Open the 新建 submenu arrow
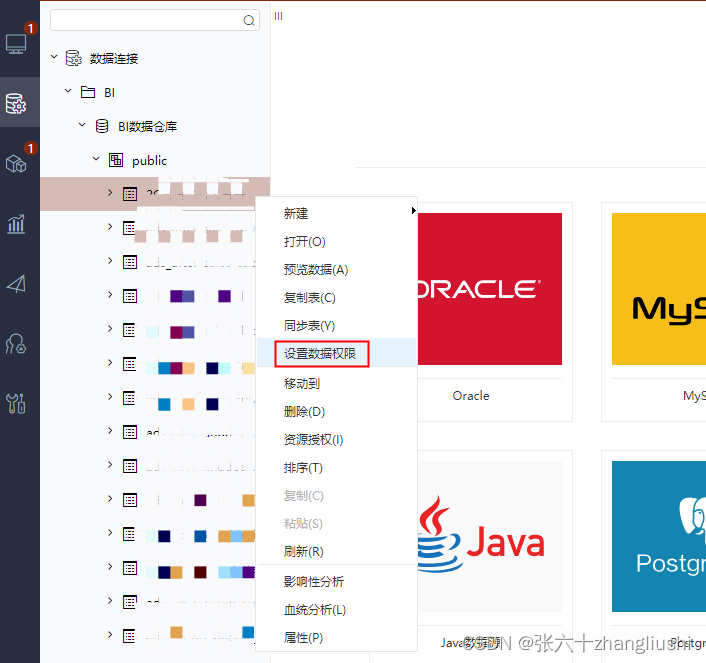Viewport: 706px width, 663px height. (x=413, y=210)
